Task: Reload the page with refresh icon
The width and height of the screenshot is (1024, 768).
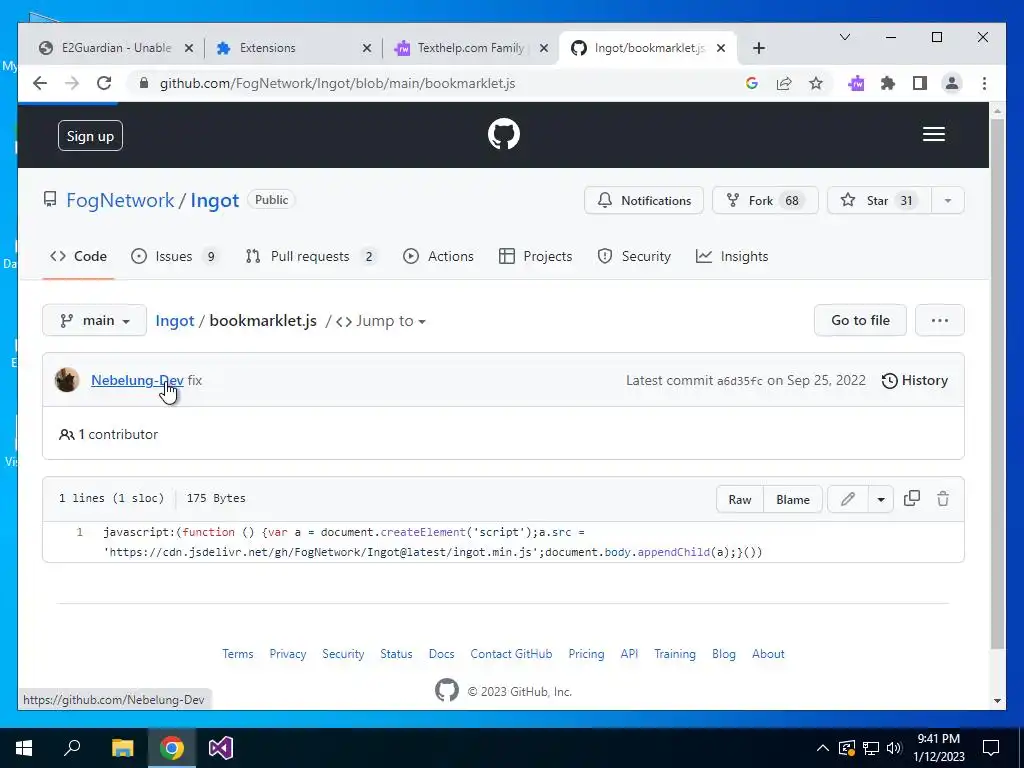Action: tap(104, 84)
